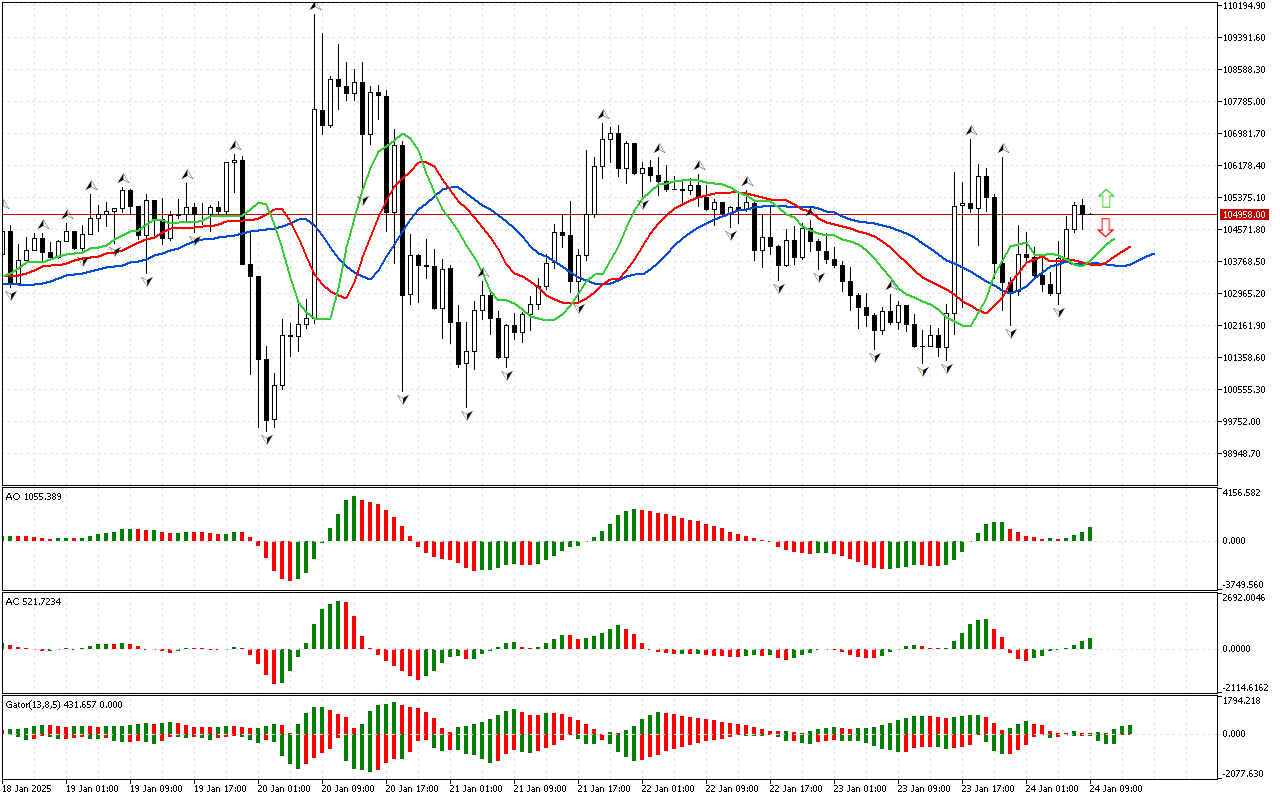Click the 102161.90 price axis label
Image resolution: width=1280 pixels, height=800 pixels.
[x=1245, y=326]
